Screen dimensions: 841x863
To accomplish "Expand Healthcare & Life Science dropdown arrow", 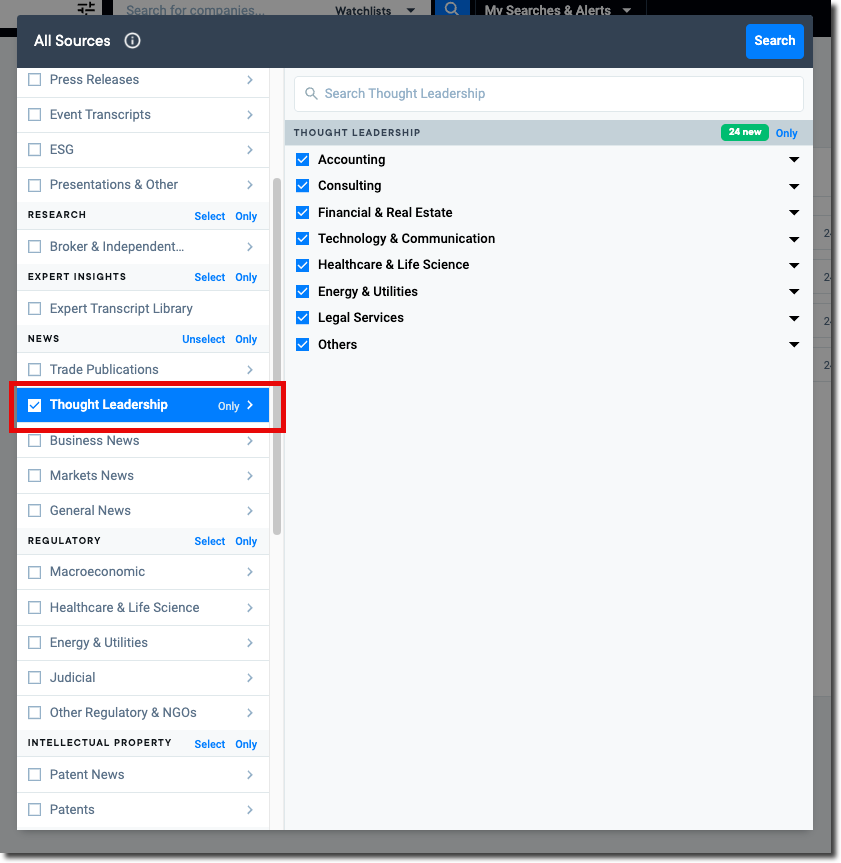I will click(x=794, y=266).
